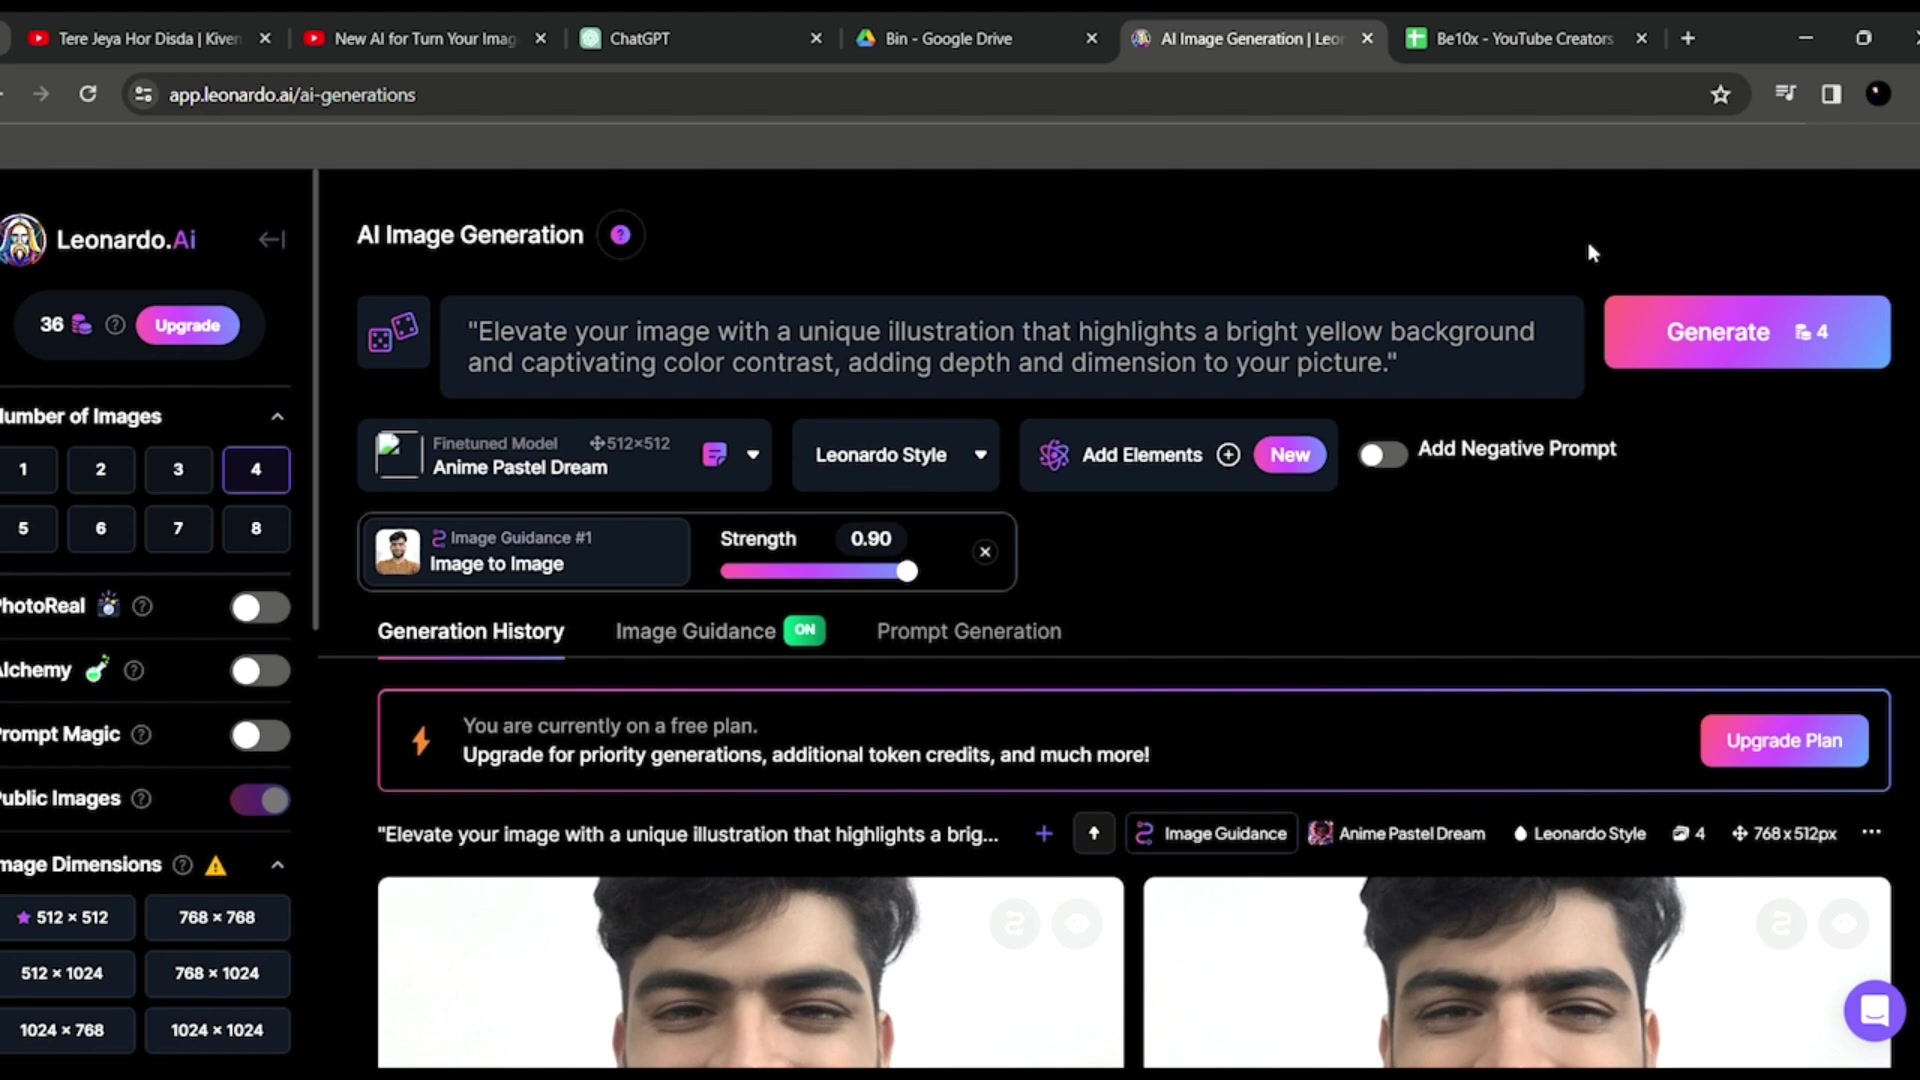This screenshot has height=1080, width=1920.
Task: Open the first generated image thumbnail
Action: (750, 972)
